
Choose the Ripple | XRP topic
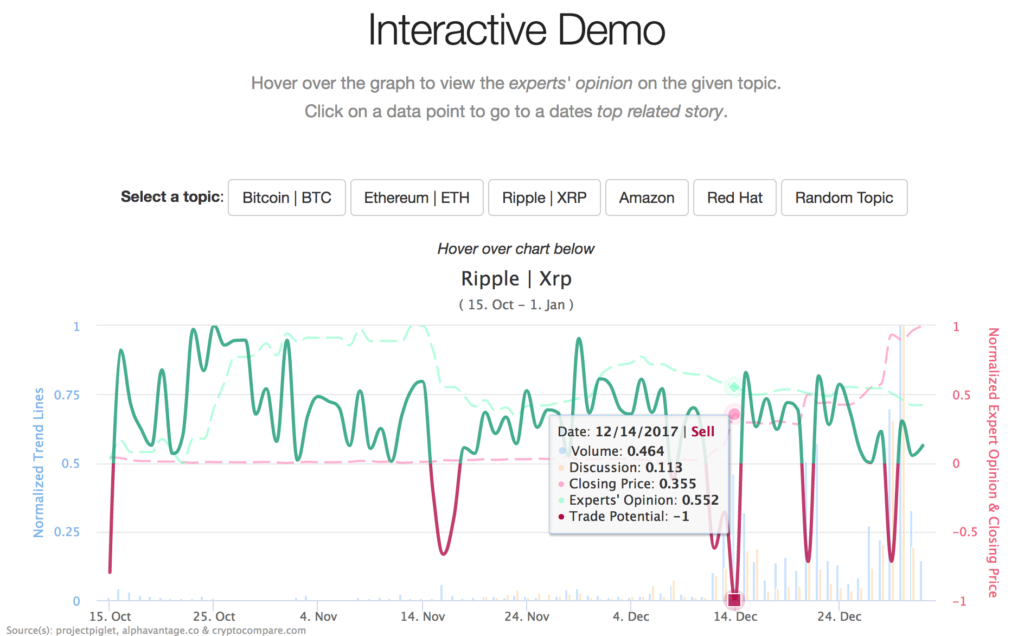coord(544,198)
